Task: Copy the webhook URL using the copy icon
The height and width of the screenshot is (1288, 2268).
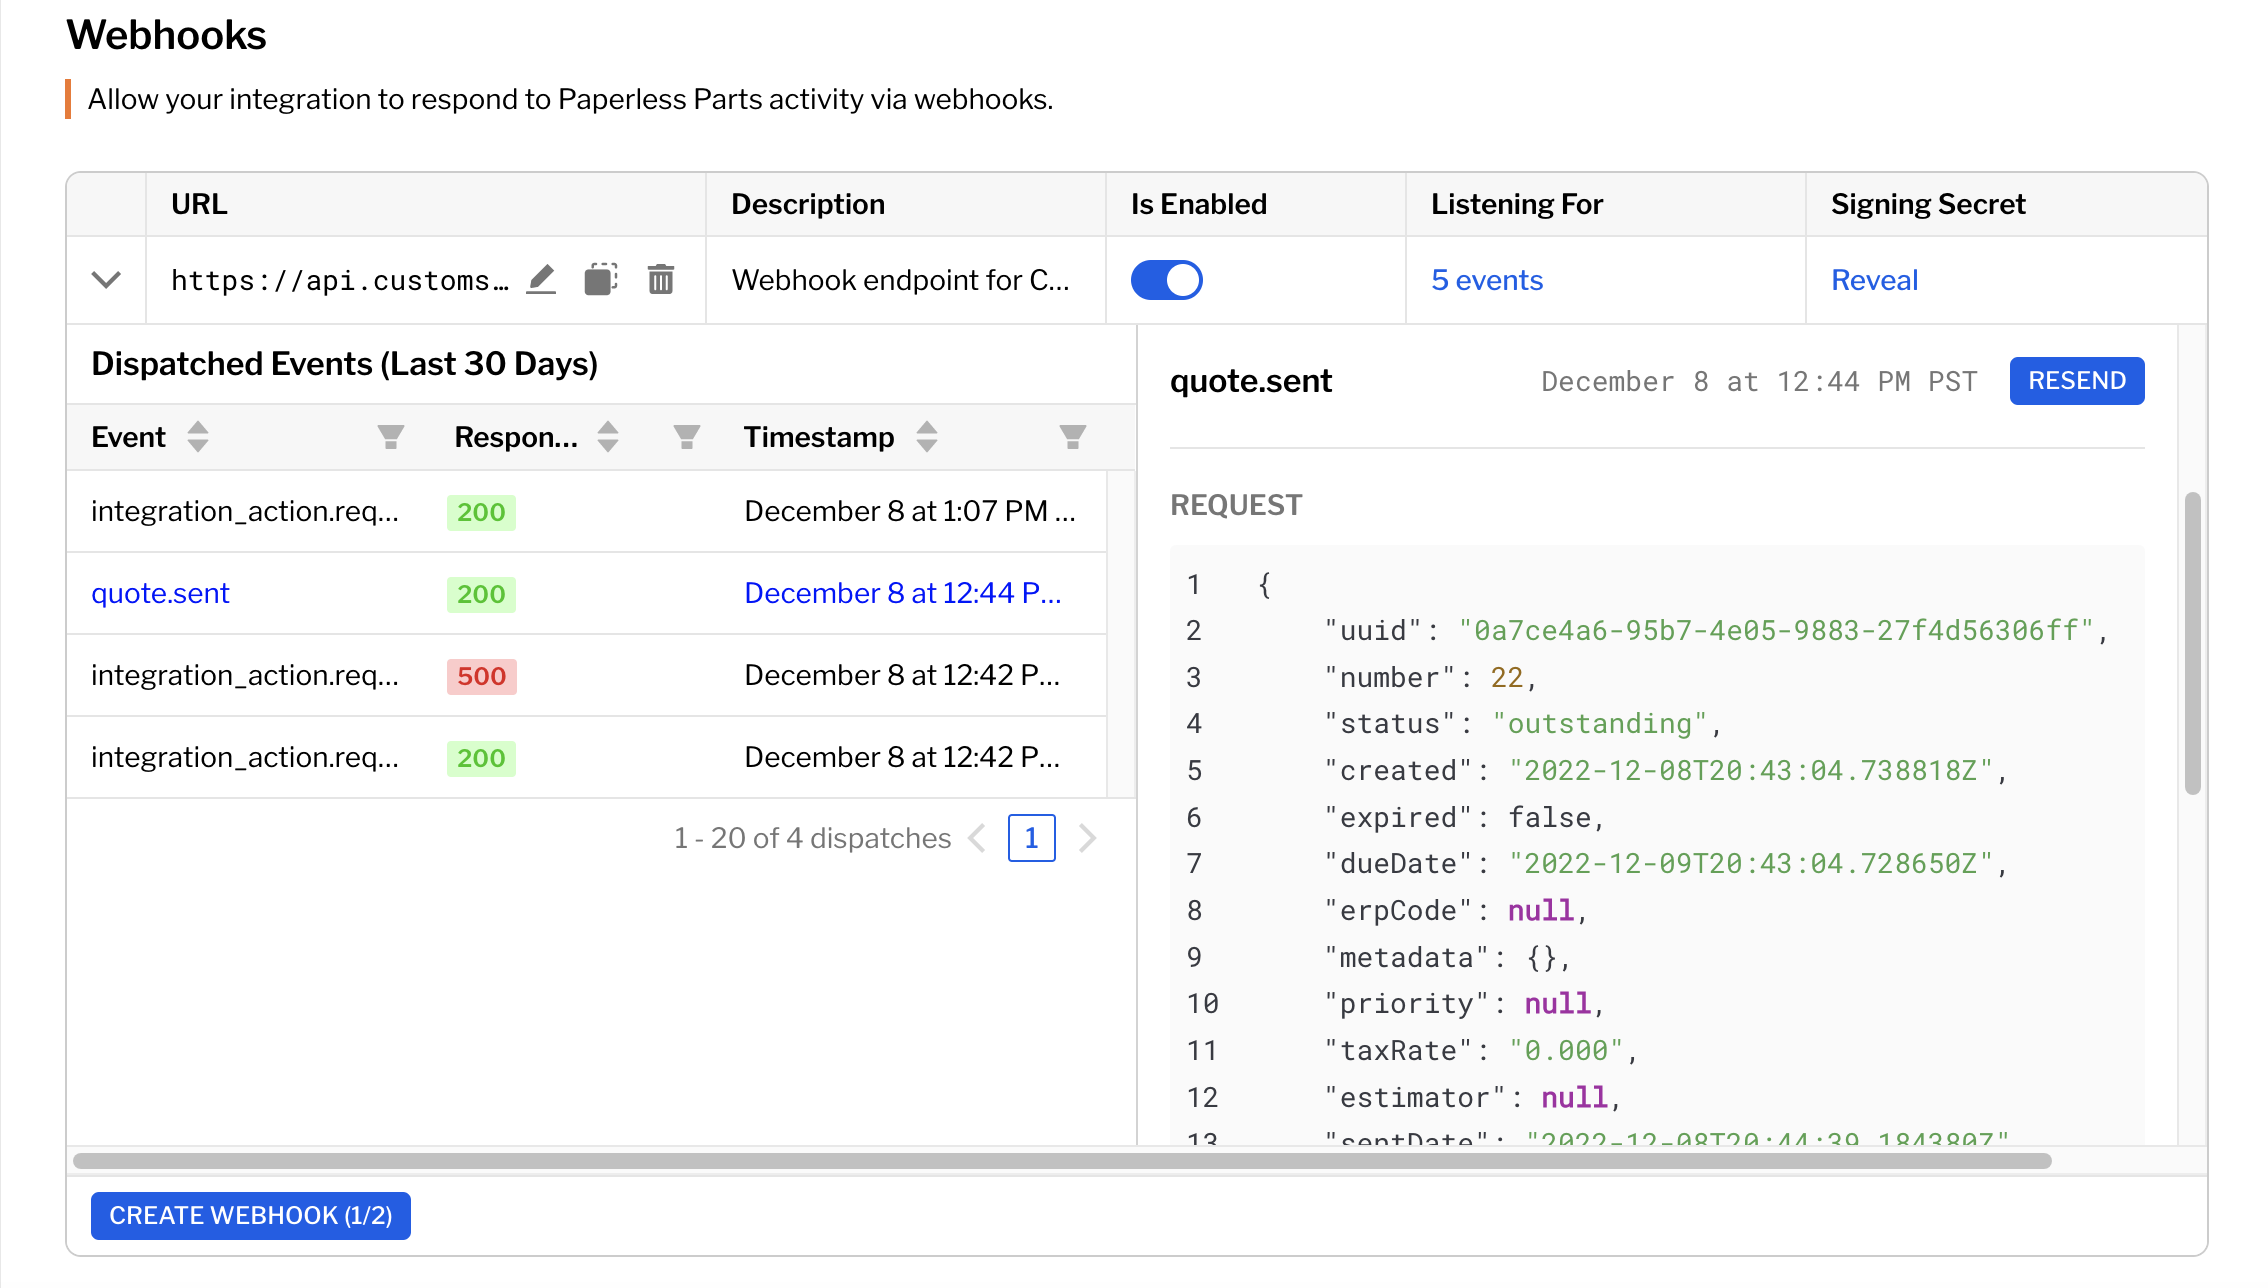Action: [x=600, y=280]
